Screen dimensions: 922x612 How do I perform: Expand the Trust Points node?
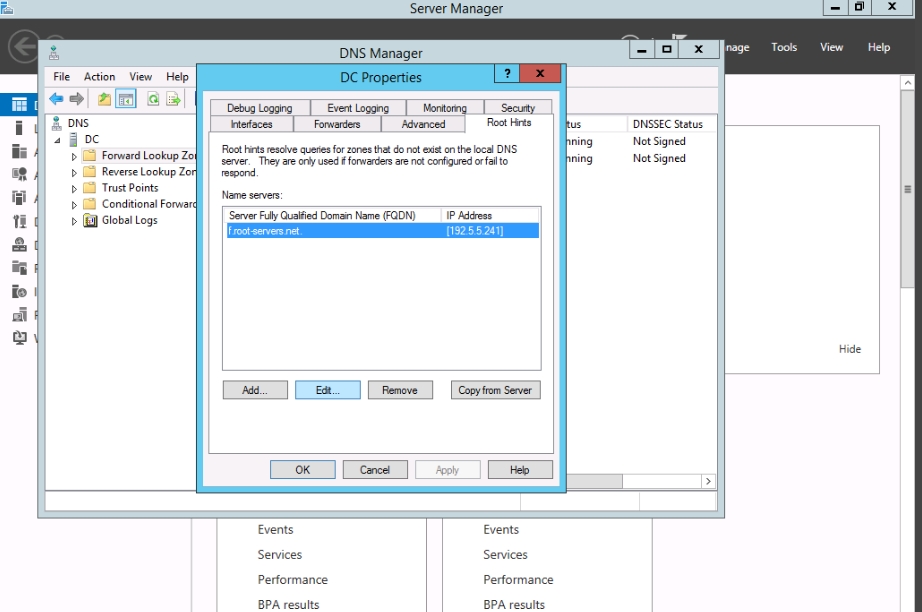click(x=74, y=189)
